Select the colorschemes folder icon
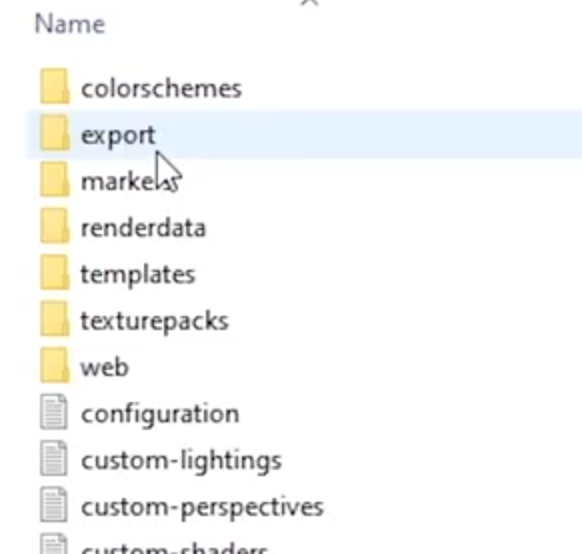This screenshot has width=582, height=554. [x=55, y=86]
